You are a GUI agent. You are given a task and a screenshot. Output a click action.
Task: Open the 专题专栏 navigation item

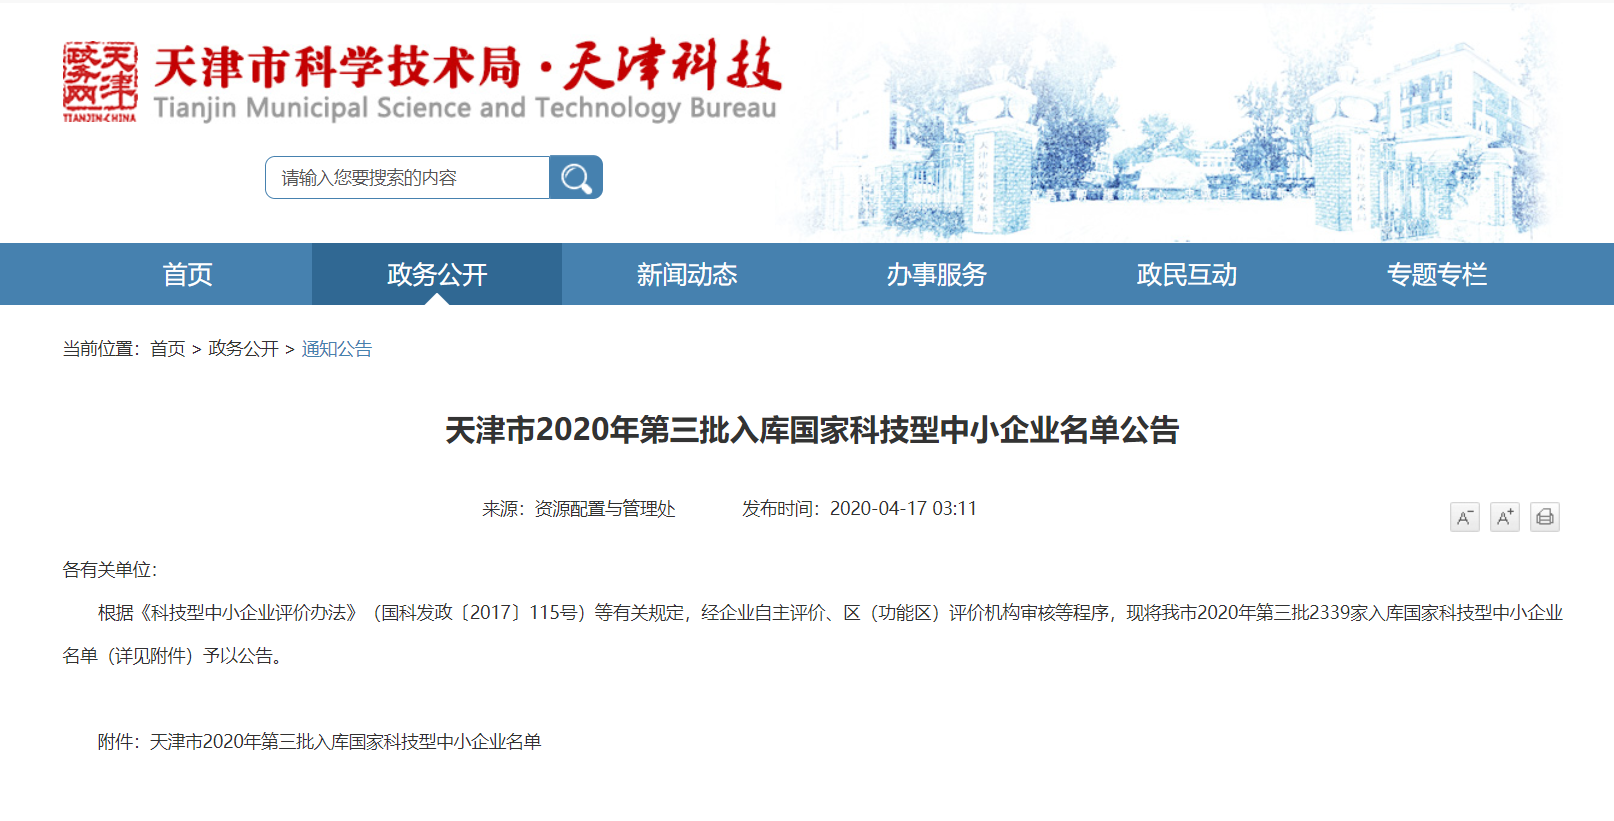(1437, 274)
